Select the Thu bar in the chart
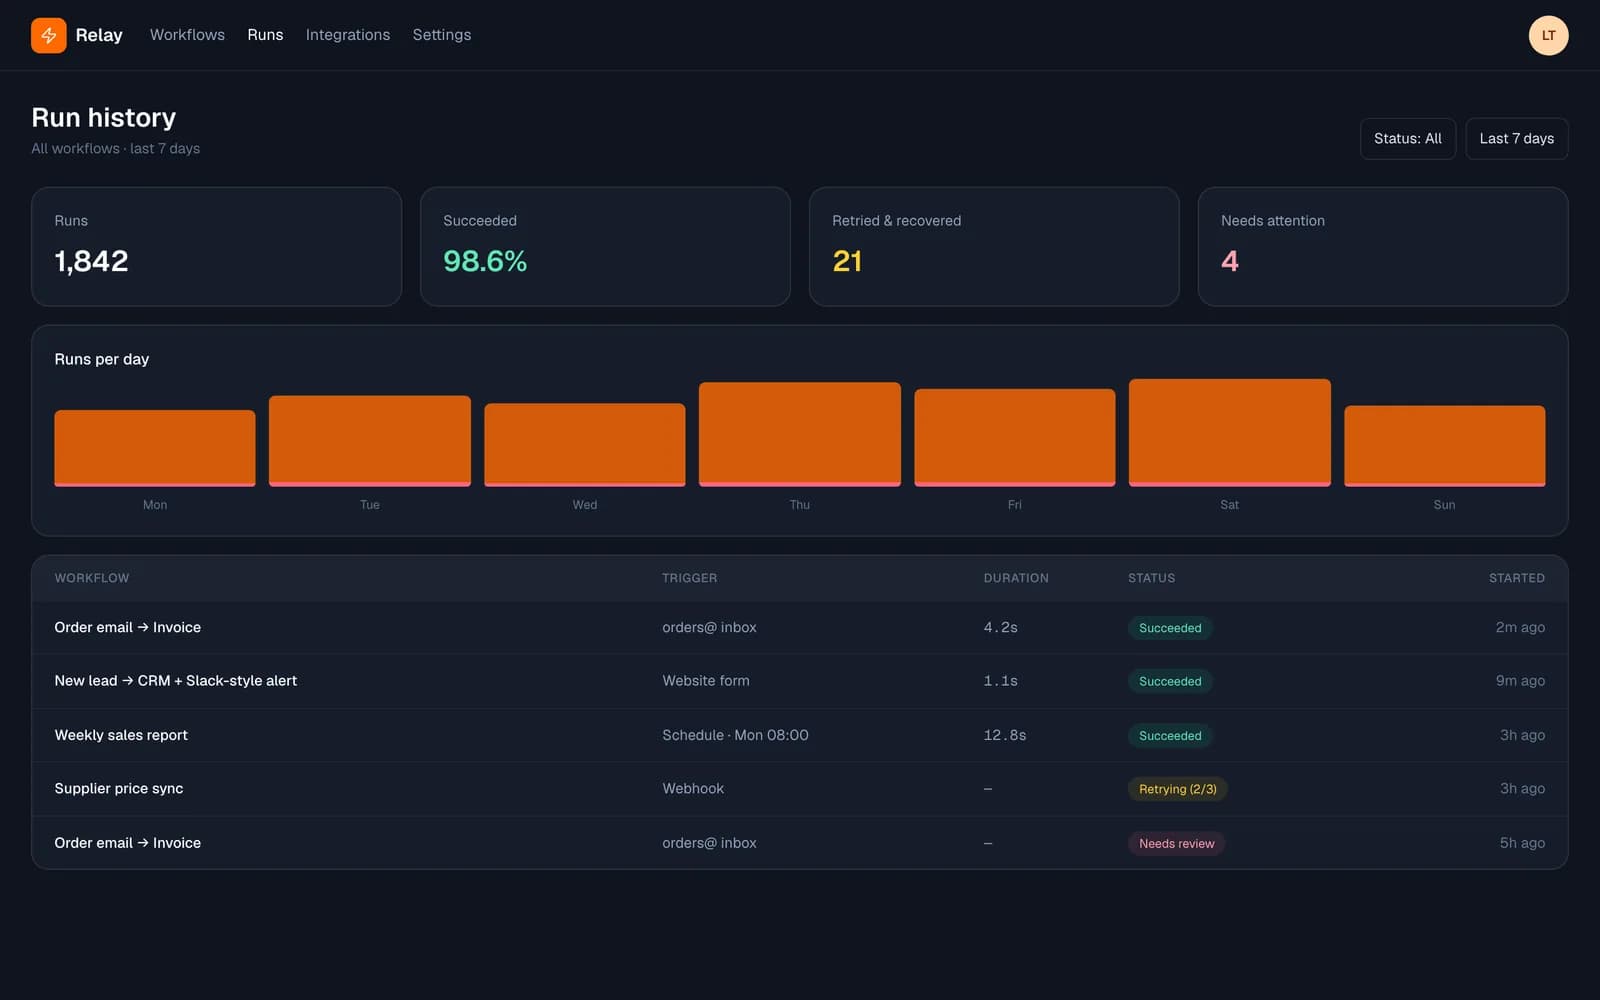1600x1000 pixels. [800, 434]
